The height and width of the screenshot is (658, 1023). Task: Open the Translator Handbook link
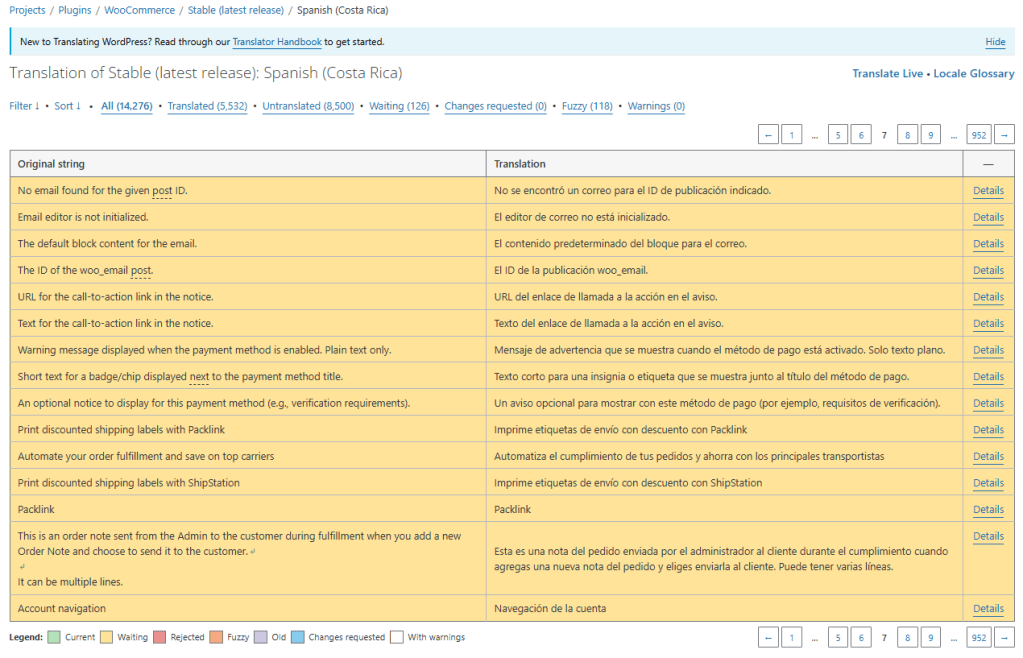tap(277, 42)
